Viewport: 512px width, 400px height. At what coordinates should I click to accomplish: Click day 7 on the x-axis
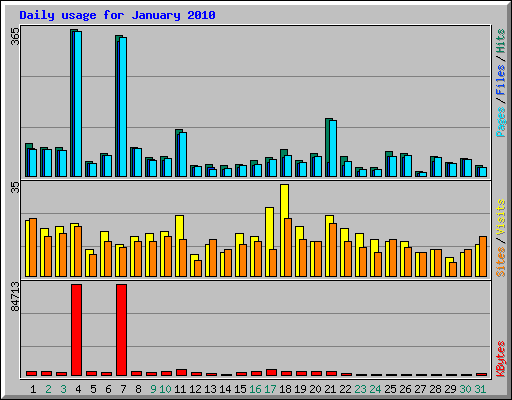[x=123, y=389]
